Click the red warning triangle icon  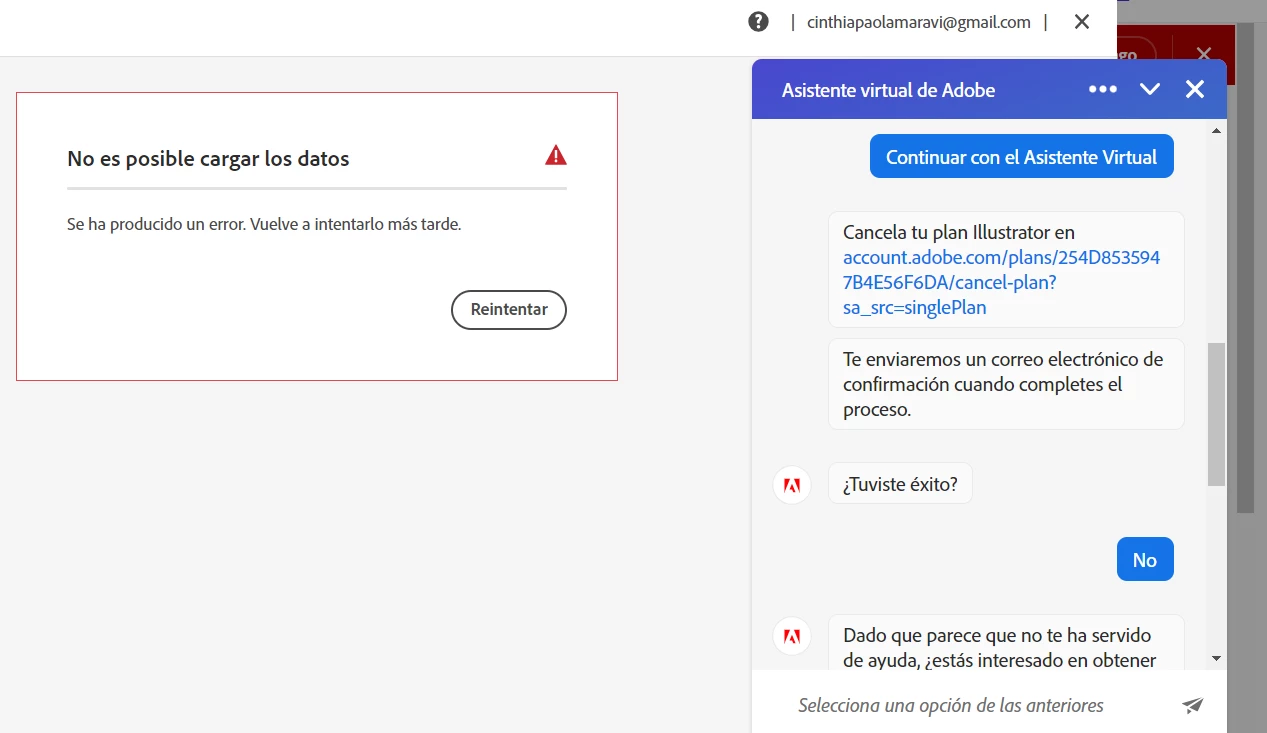tap(556, 155)
